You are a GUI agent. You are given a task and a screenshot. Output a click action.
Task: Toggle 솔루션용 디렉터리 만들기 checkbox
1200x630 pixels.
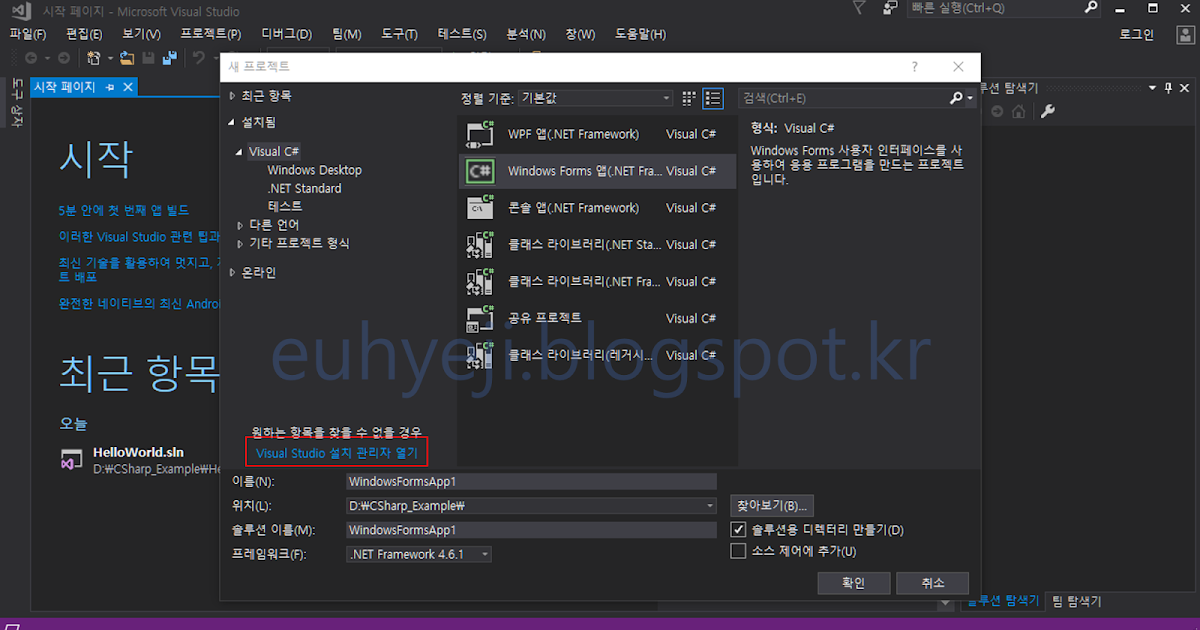pos(739,529)
